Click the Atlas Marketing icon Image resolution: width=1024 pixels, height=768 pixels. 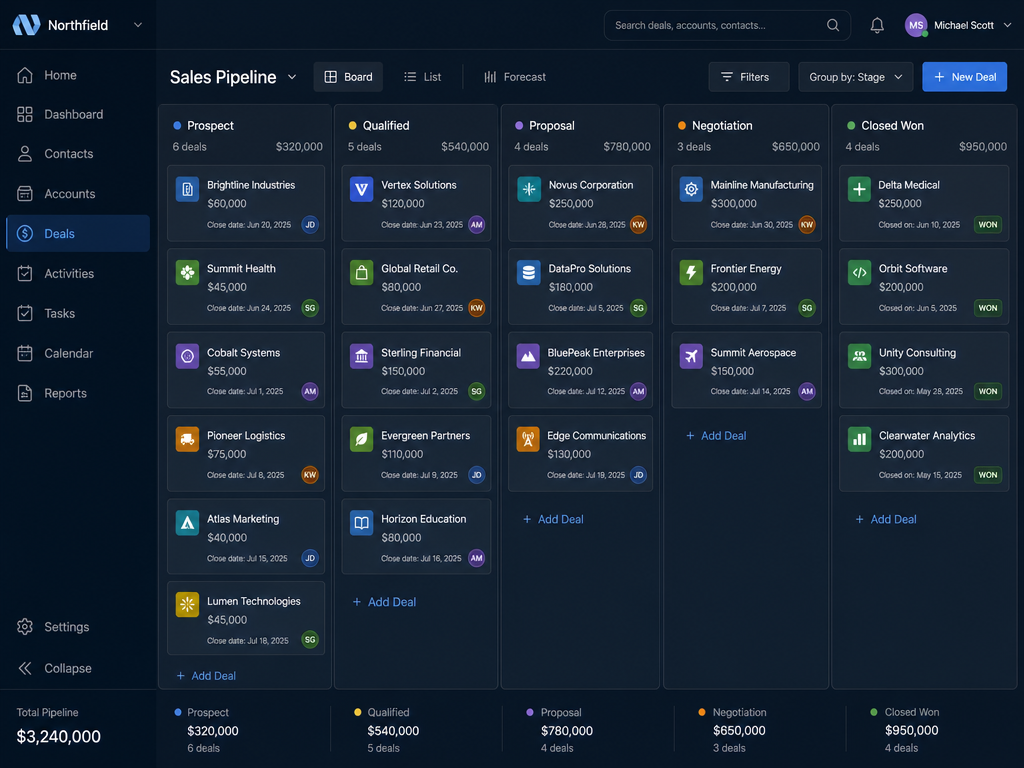187,523
